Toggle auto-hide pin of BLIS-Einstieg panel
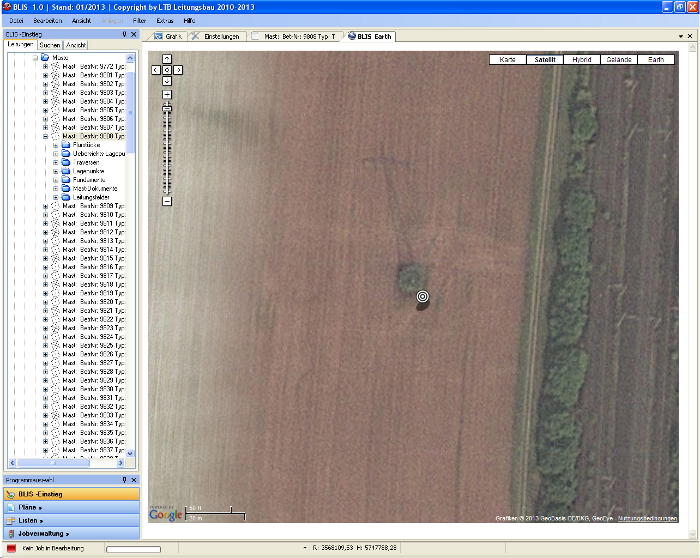The image size is (700, 558). (125, 34)
